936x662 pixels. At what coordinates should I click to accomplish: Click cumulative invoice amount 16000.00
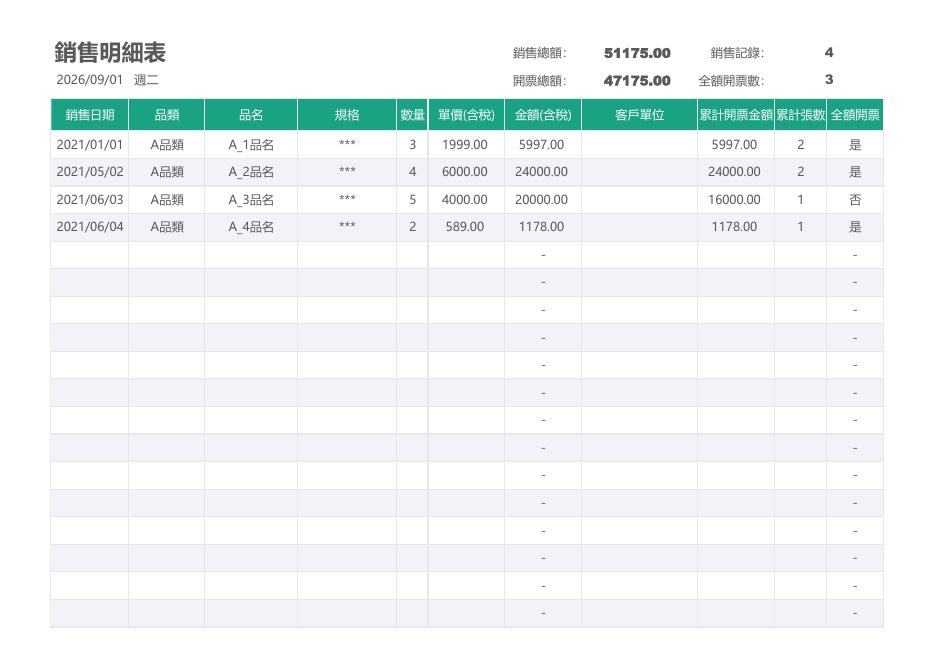(x=734, y=199)
